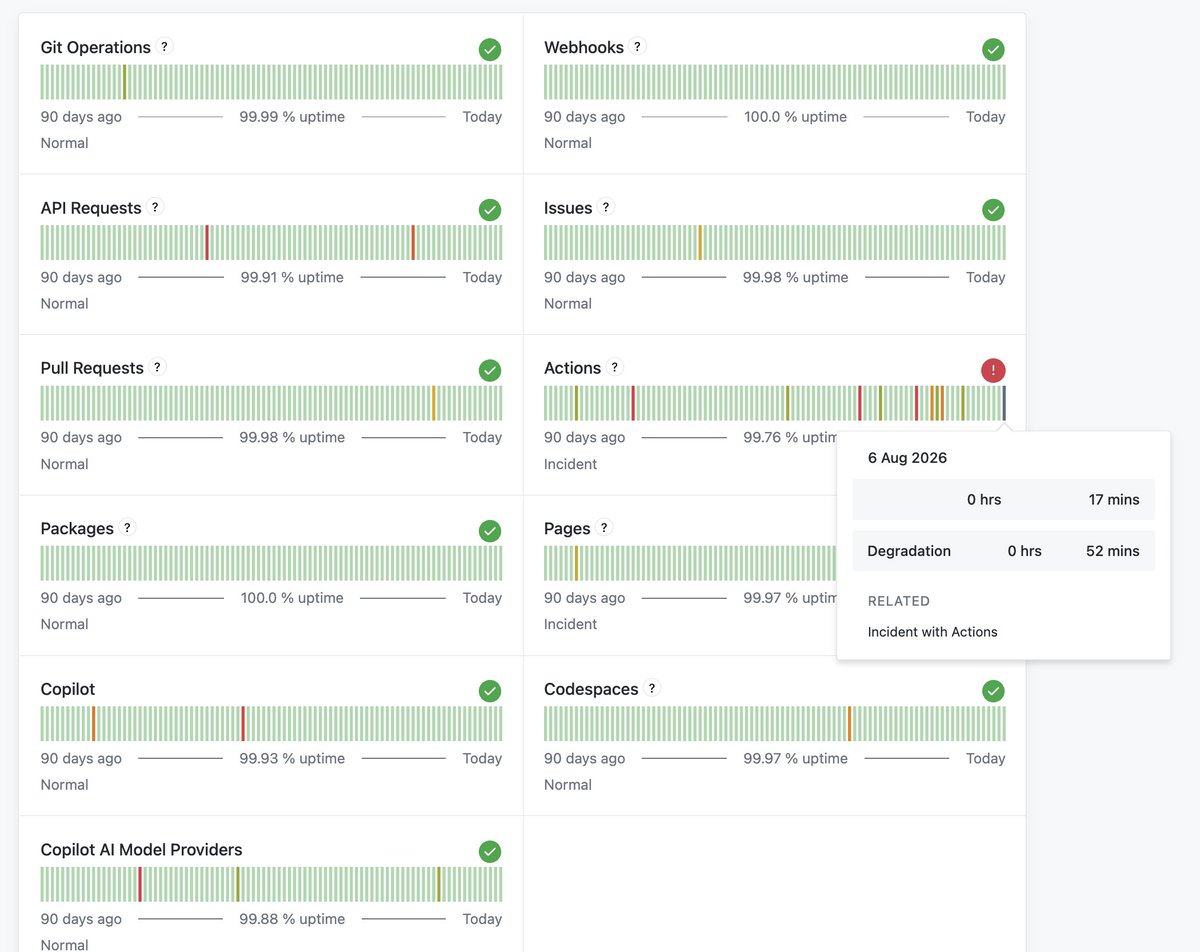Click '99.93 % uptime' under Copilot
The height and width of the screenshot is (952, 1200).
(x=292, y=758)
